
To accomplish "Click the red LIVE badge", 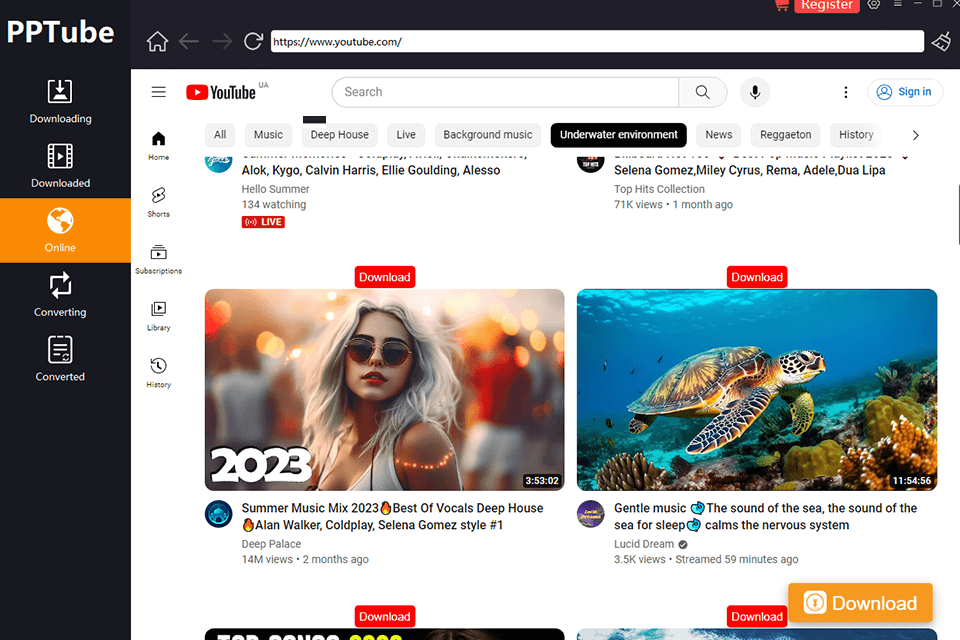I will pos(263,222).
